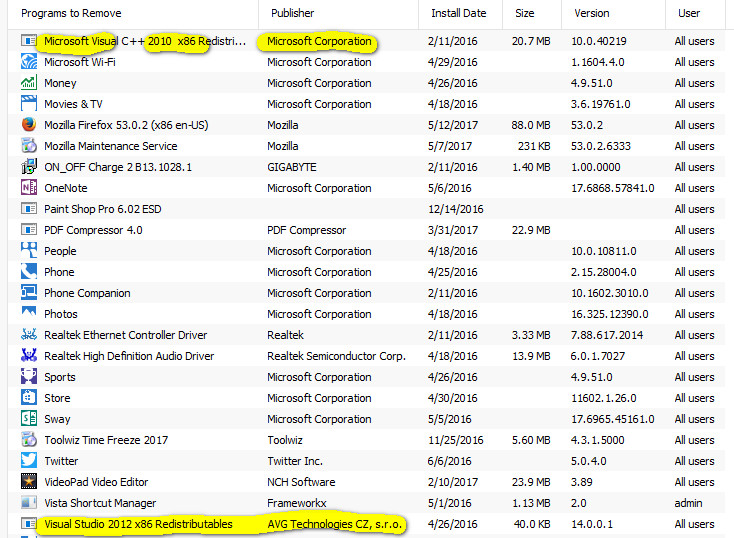The image size is (734, 538).
Task: Click the Photos app icon
Action: (x=29, y=313)
